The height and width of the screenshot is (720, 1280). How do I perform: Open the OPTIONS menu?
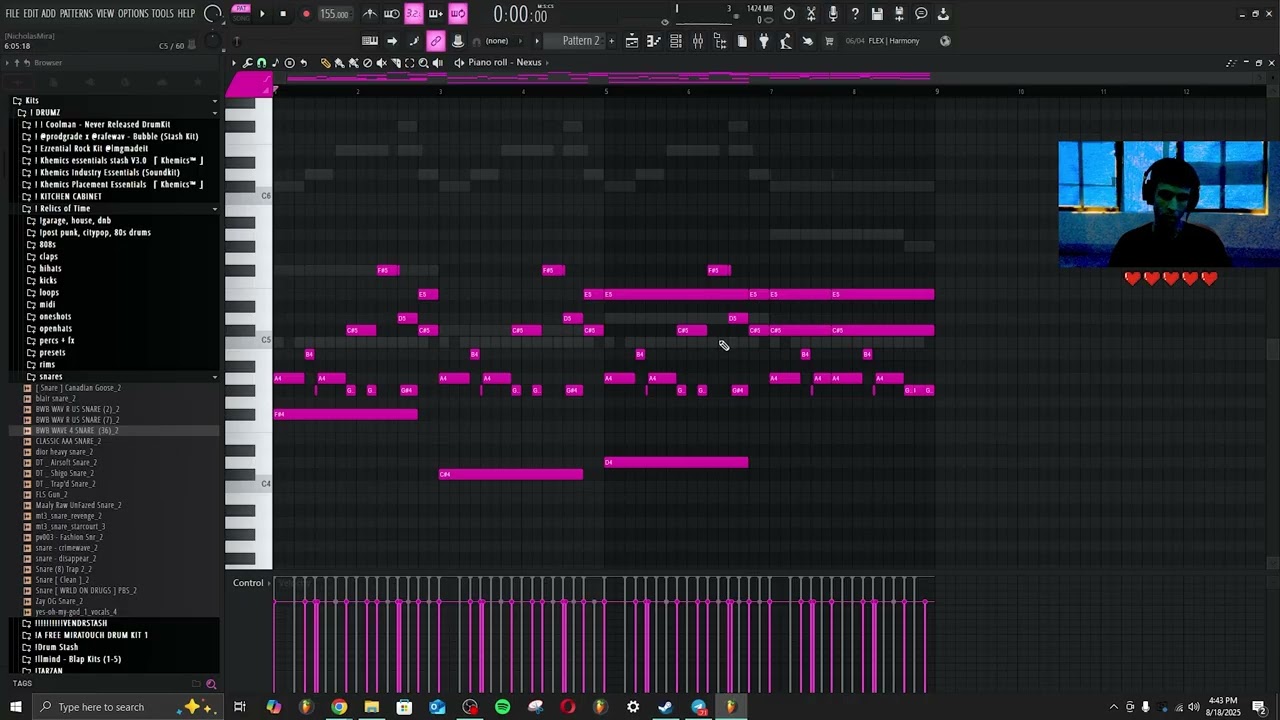[x=133, y=14]
